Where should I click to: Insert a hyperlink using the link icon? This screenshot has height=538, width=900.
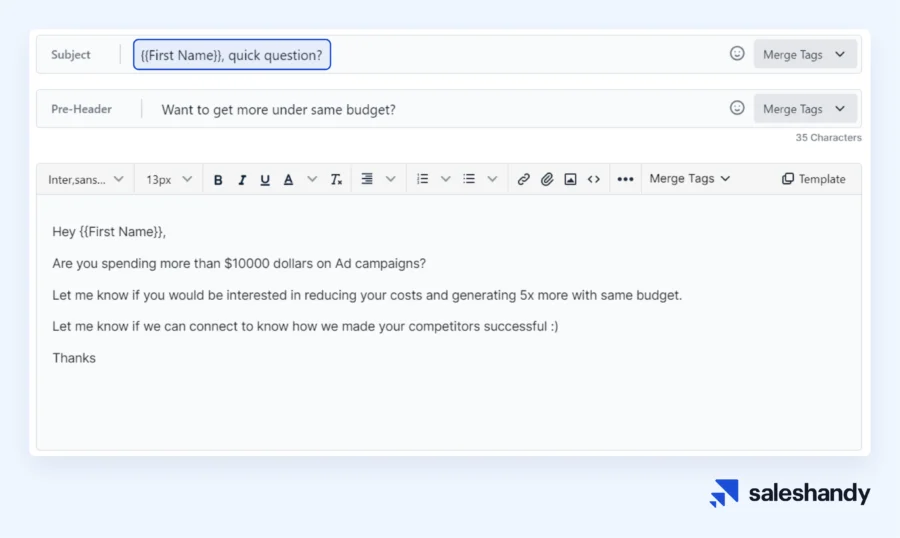tap(523, 179)
